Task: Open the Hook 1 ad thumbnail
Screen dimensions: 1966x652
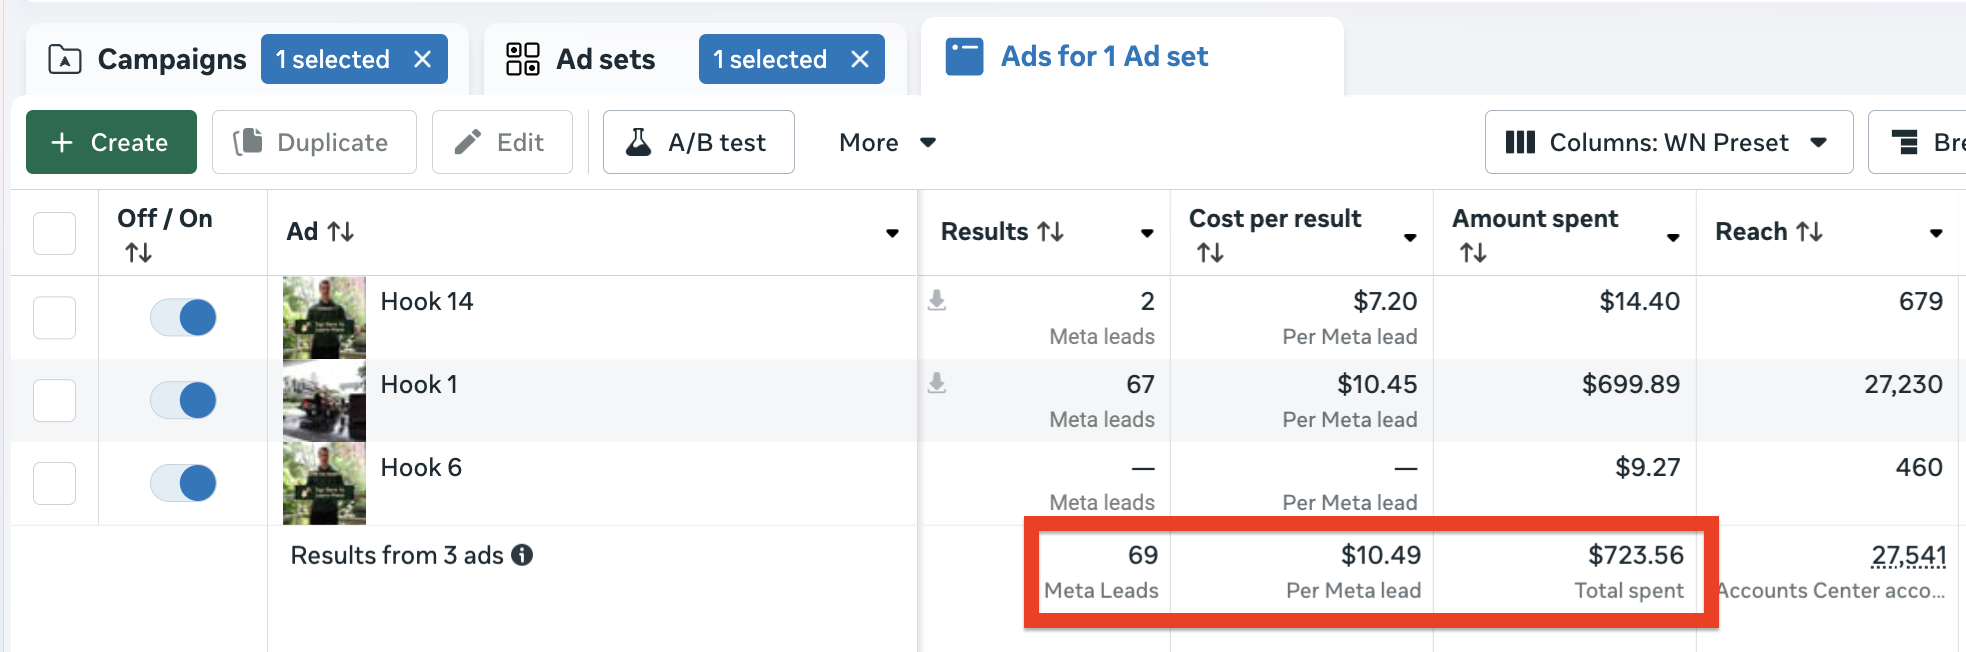Action: click(324, 401)
